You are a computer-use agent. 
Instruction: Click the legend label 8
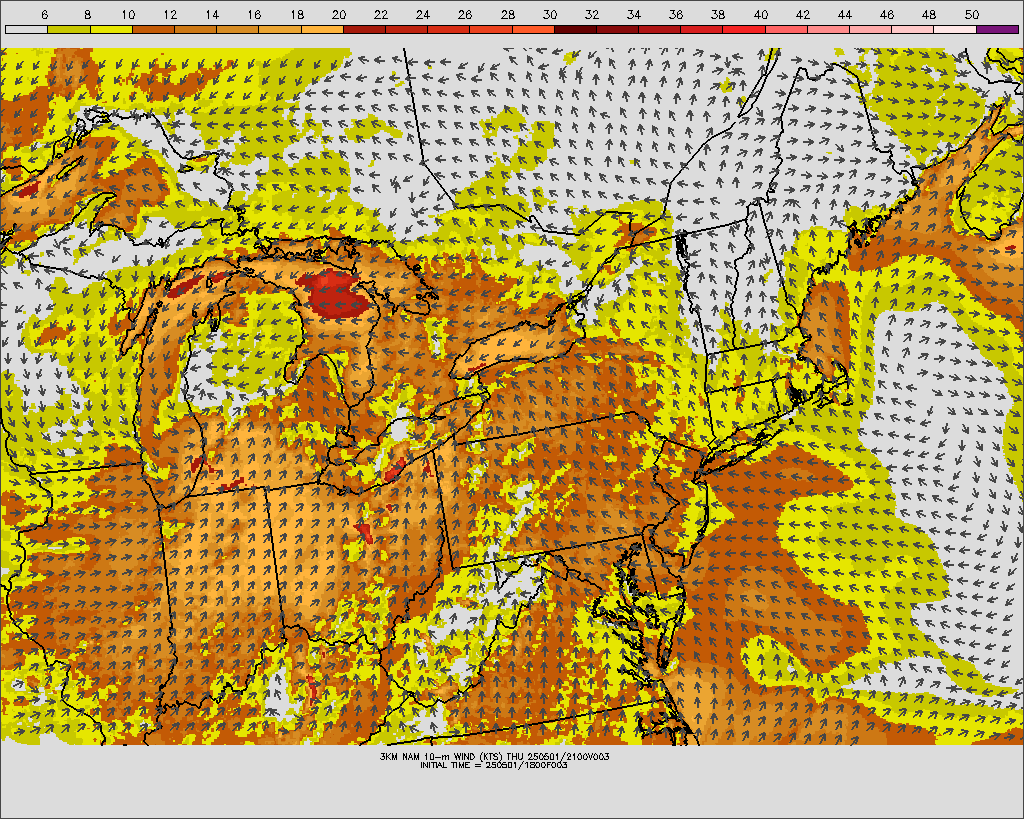88,14
